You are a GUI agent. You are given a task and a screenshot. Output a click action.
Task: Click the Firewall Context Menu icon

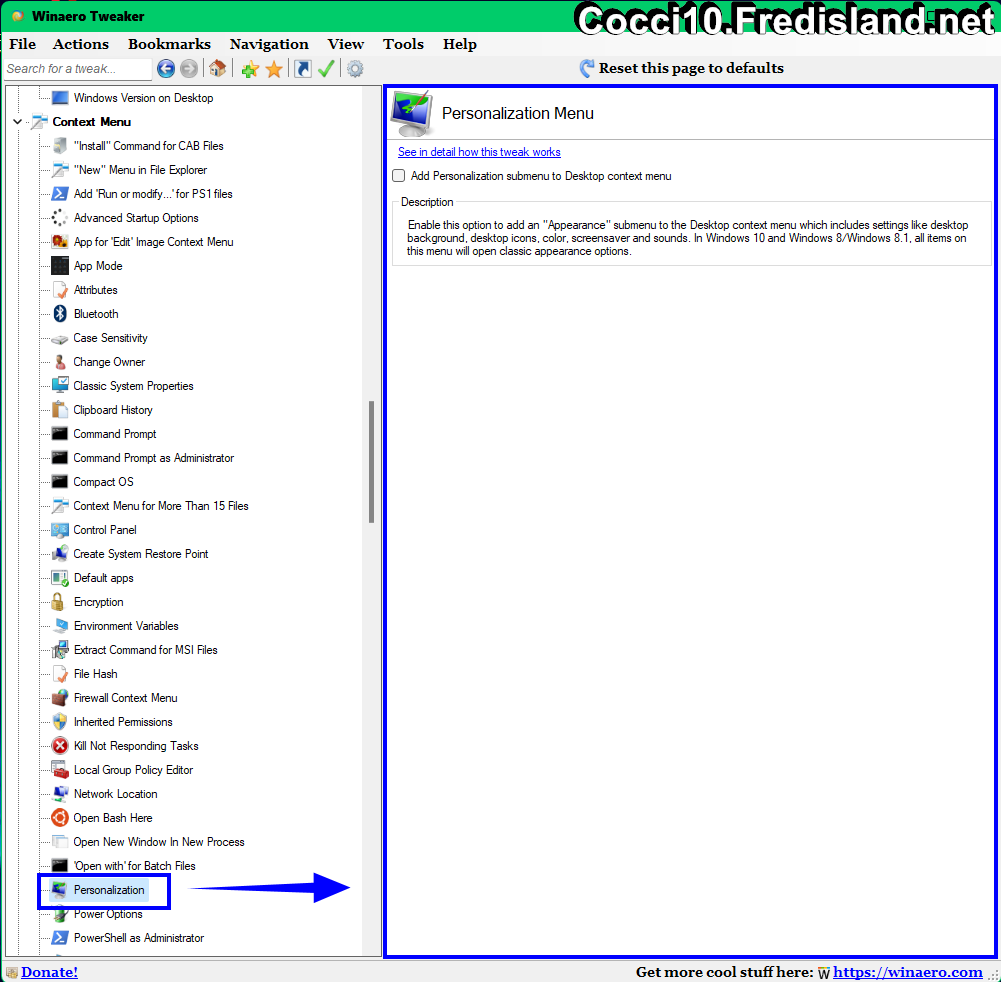click(60, 698)
